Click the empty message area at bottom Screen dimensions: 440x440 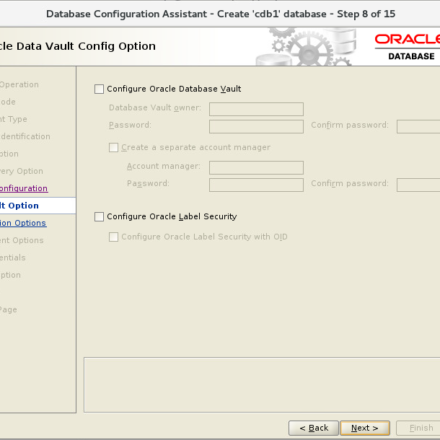point(262,385)
